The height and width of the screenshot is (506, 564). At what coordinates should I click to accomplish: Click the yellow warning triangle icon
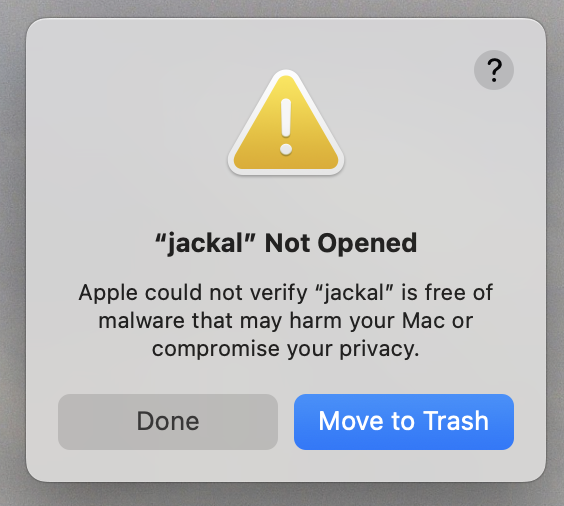click(286, 123)
